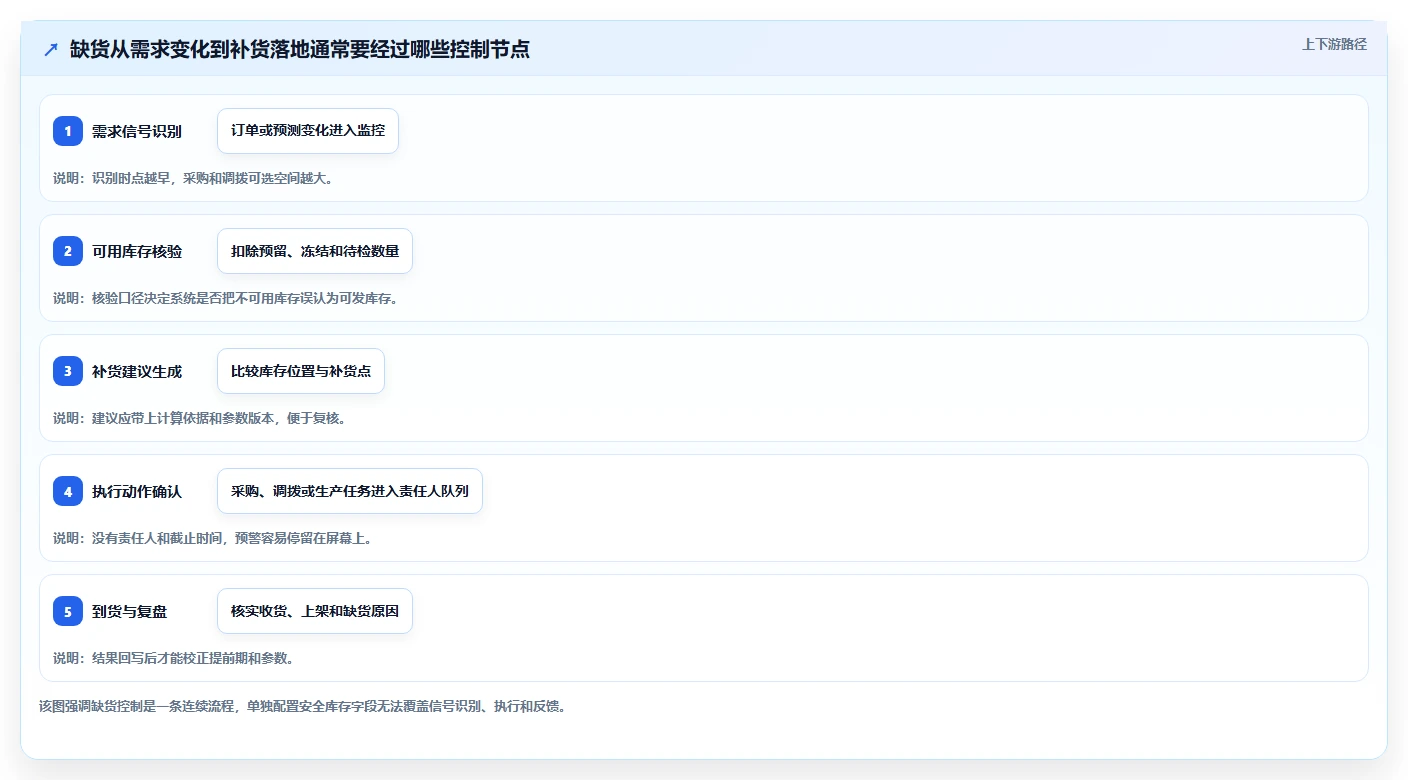Click the note 核验口径决定系统是否把不可用库存误认为可发库存
Viewport: 1408px width, 780px height.
pyautogui.click(x=226, y=298)
